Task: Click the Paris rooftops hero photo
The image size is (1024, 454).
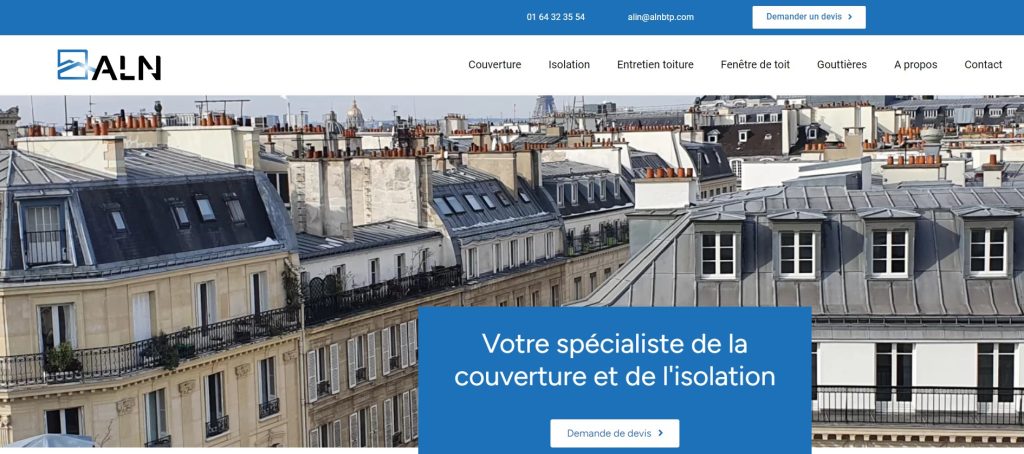Action: (512, 271)
